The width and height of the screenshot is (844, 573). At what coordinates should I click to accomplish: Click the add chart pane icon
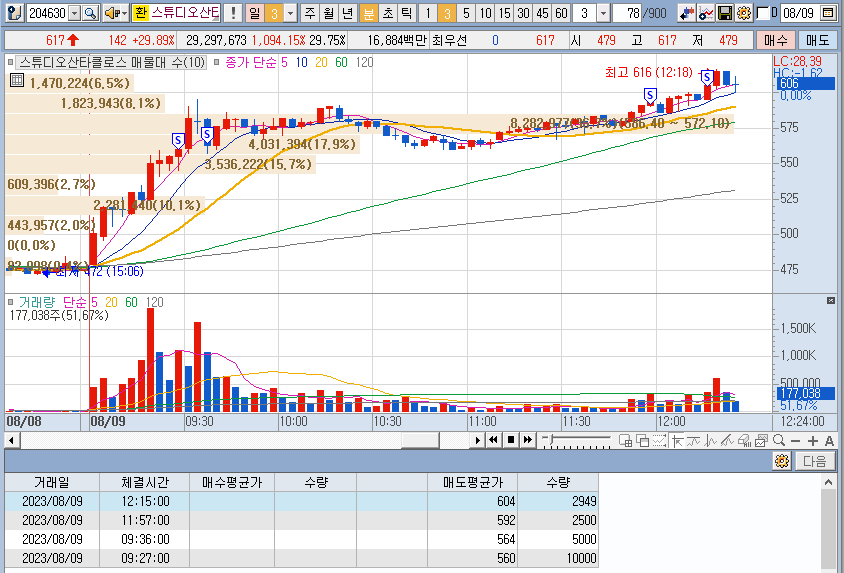[x=625, y=441]
